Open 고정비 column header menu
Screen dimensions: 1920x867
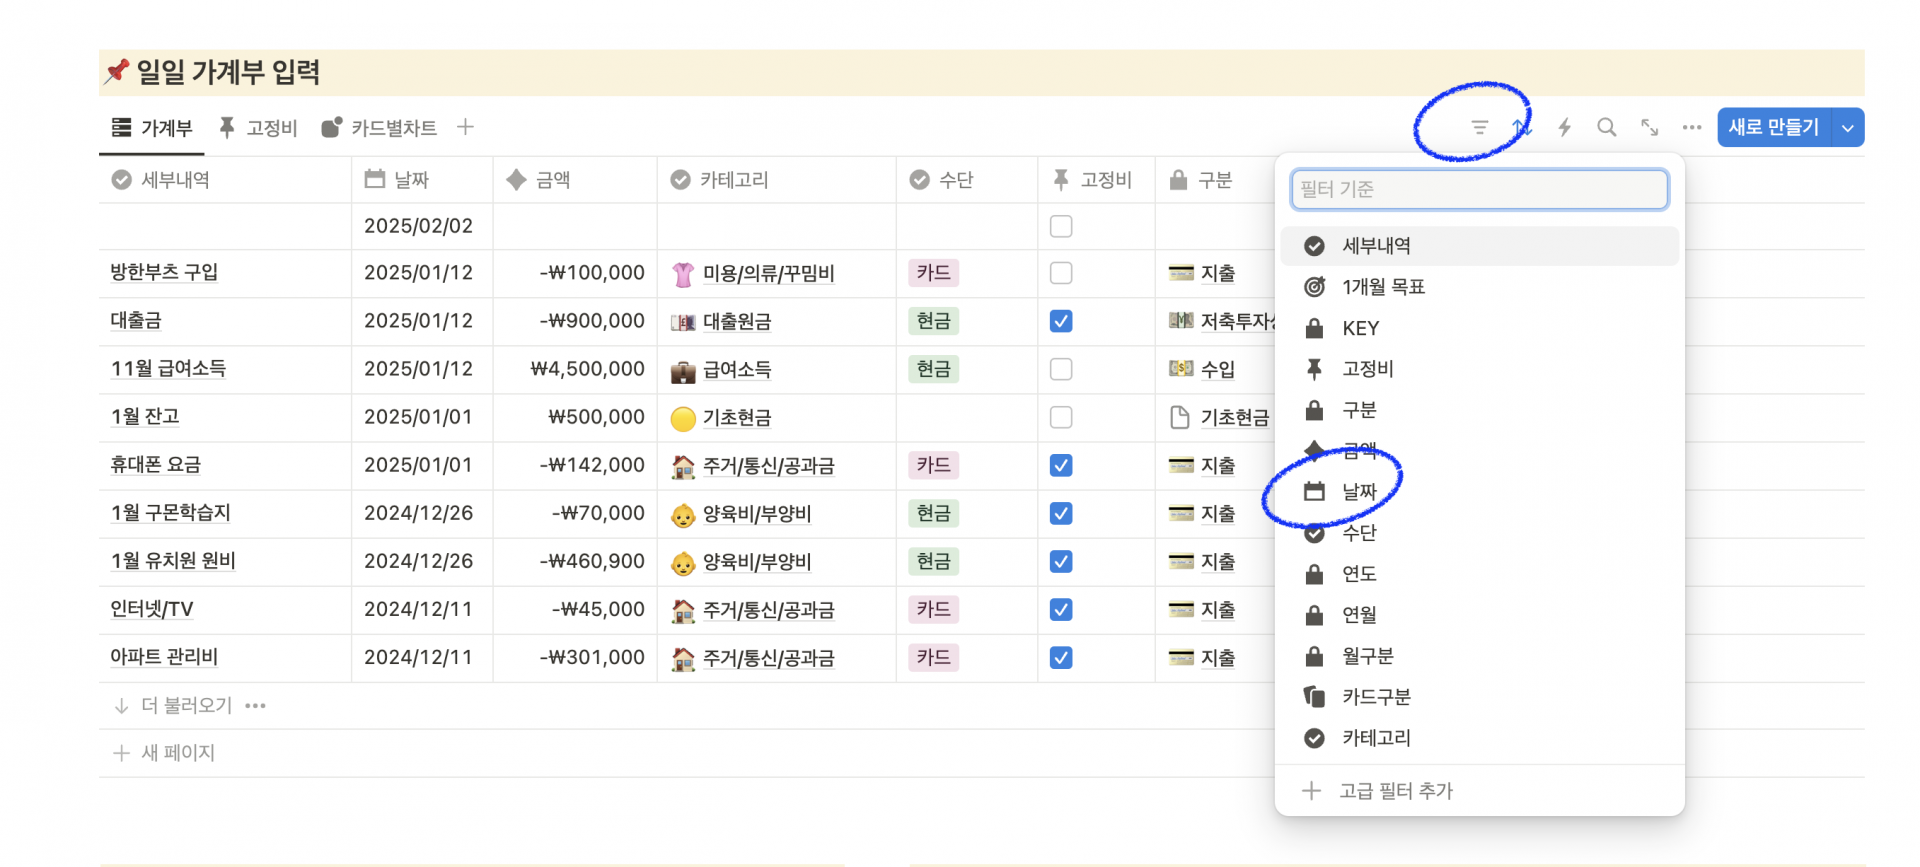(x=1097, y=180)
